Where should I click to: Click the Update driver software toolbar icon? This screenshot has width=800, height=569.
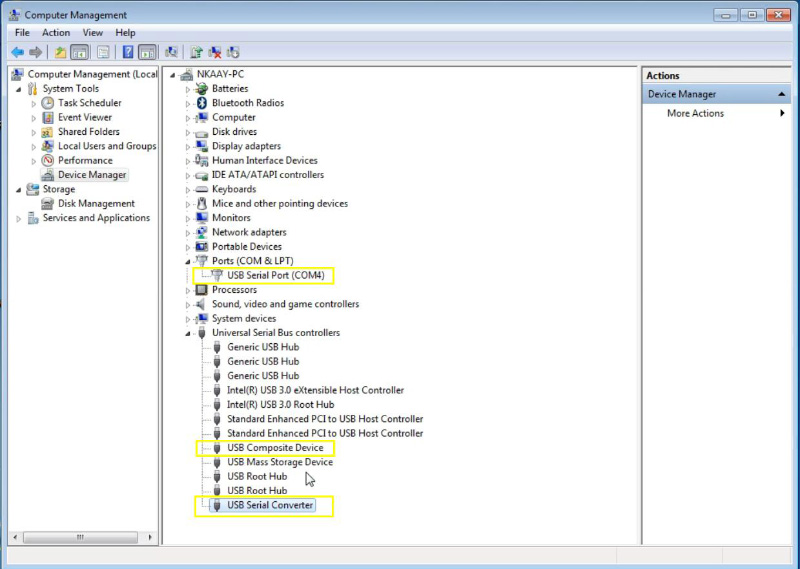click(197, 52)
